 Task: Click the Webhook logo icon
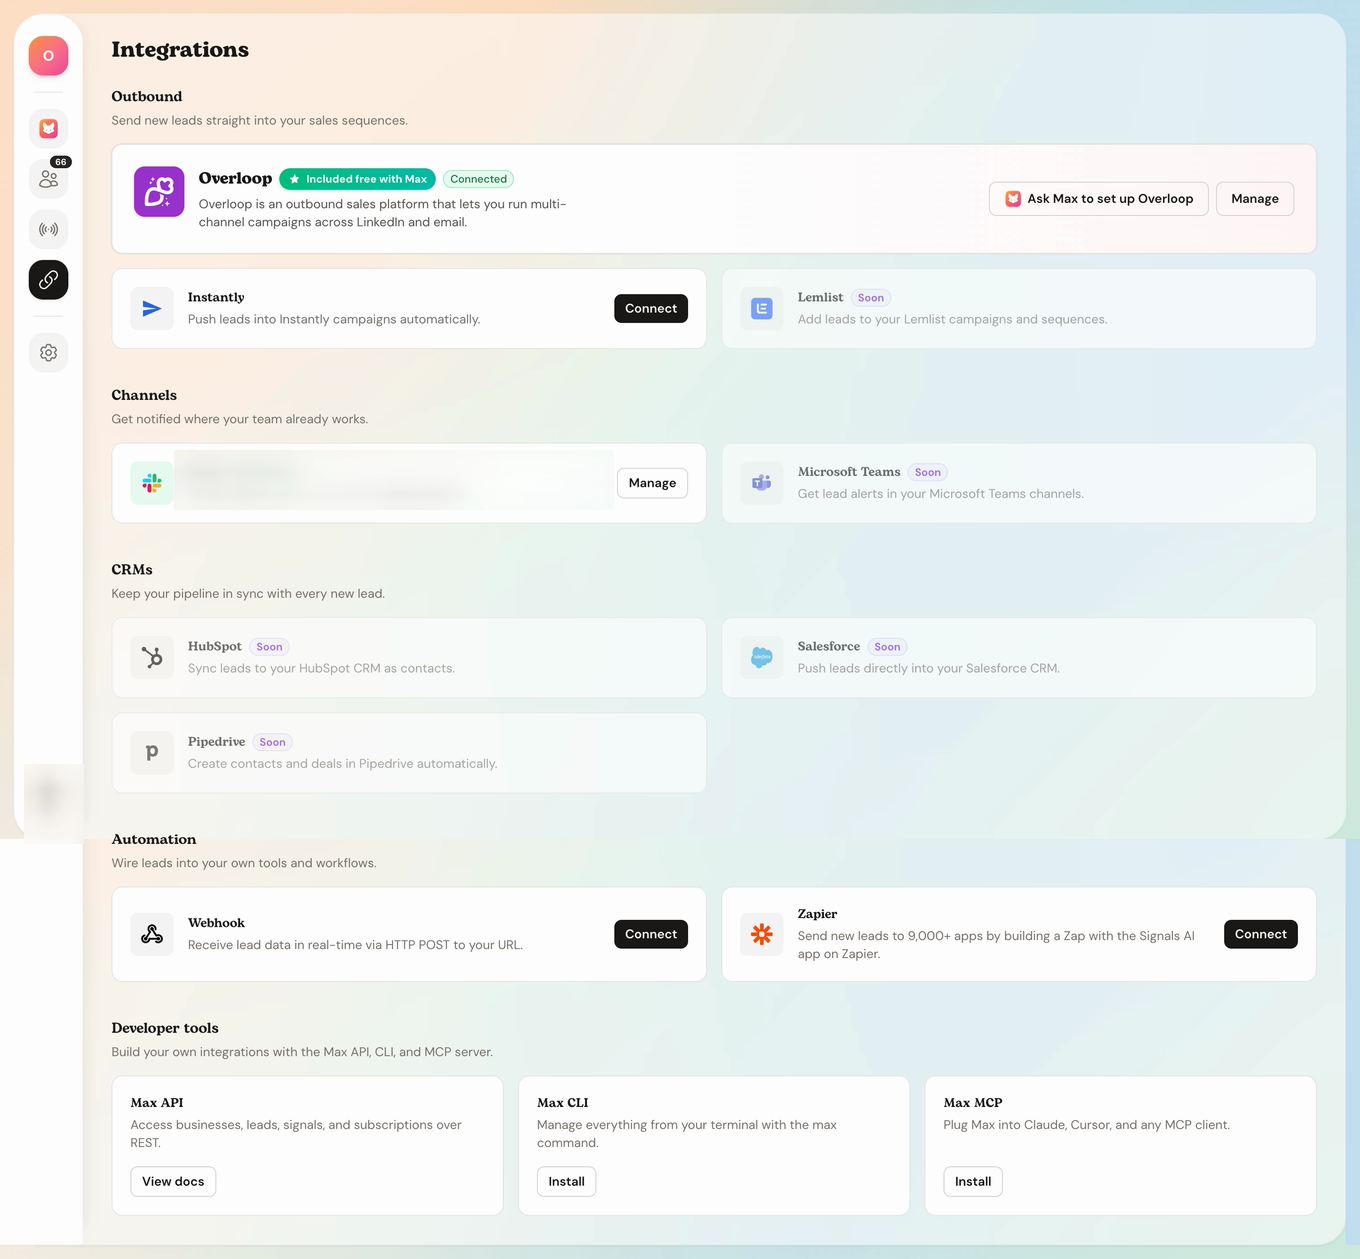click(x=152, y=934)
